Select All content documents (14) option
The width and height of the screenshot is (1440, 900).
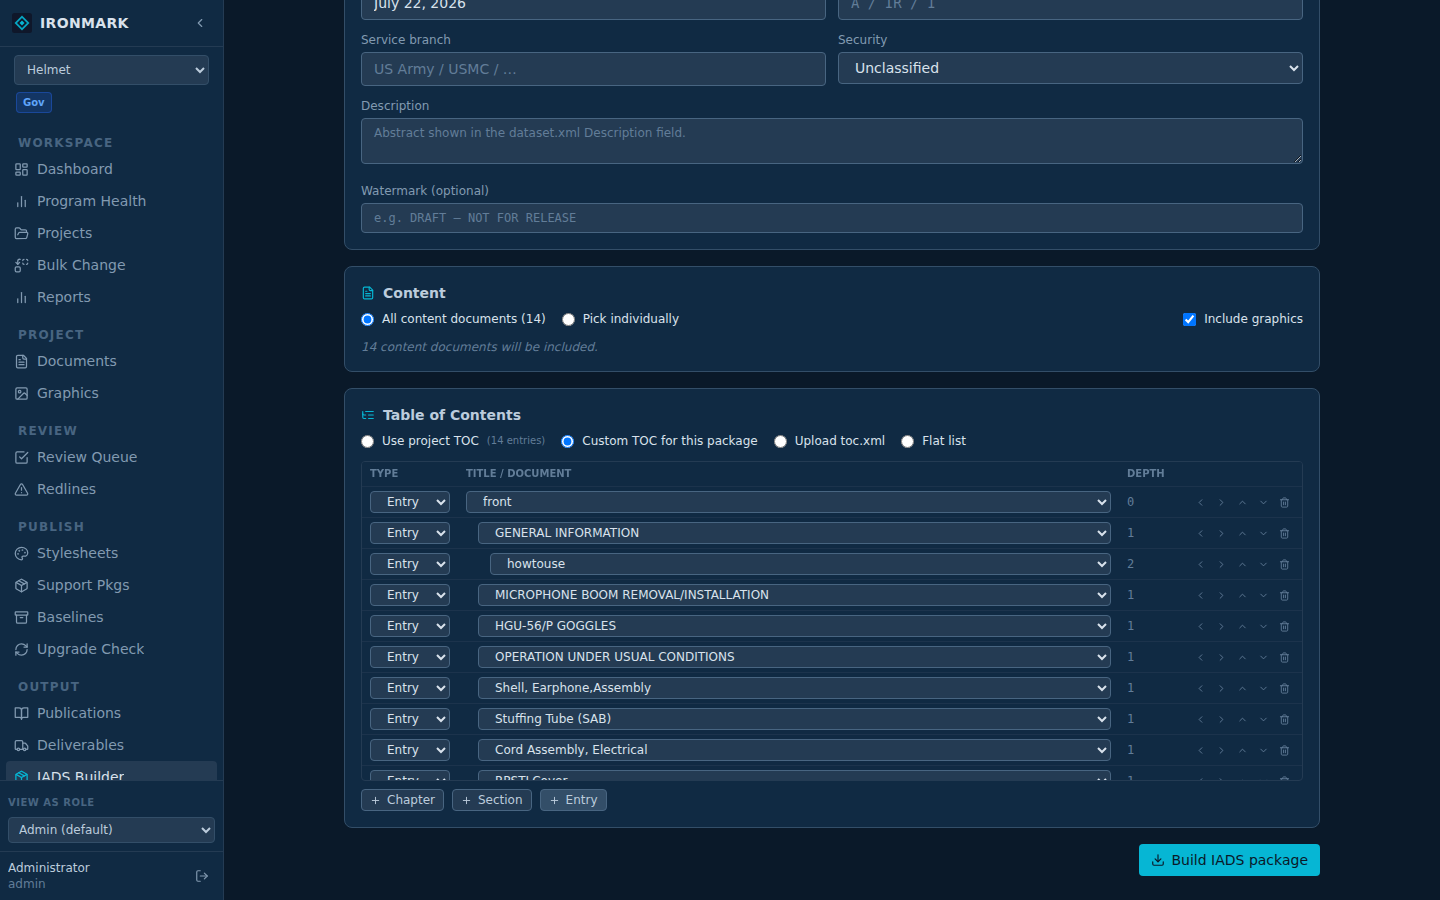click(368, 320)
